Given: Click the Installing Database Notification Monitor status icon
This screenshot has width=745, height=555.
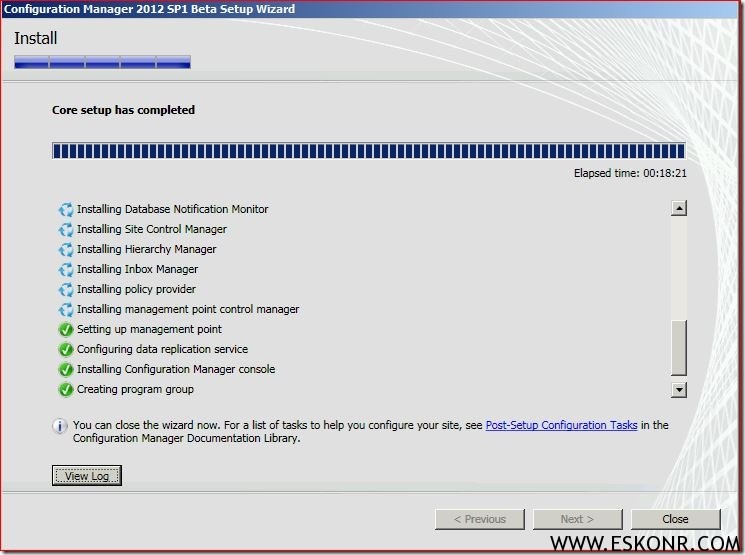Looking at the screenshot, I should point(66,210).
